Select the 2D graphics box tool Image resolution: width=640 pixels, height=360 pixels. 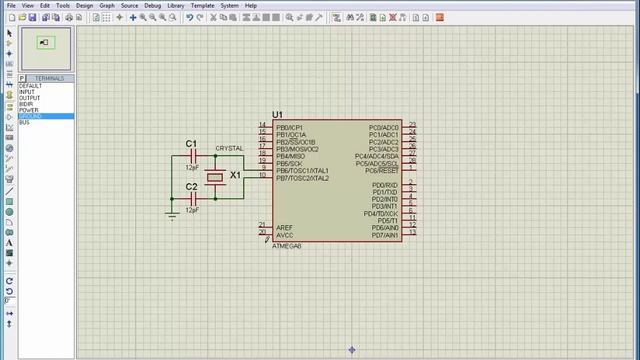9,202
